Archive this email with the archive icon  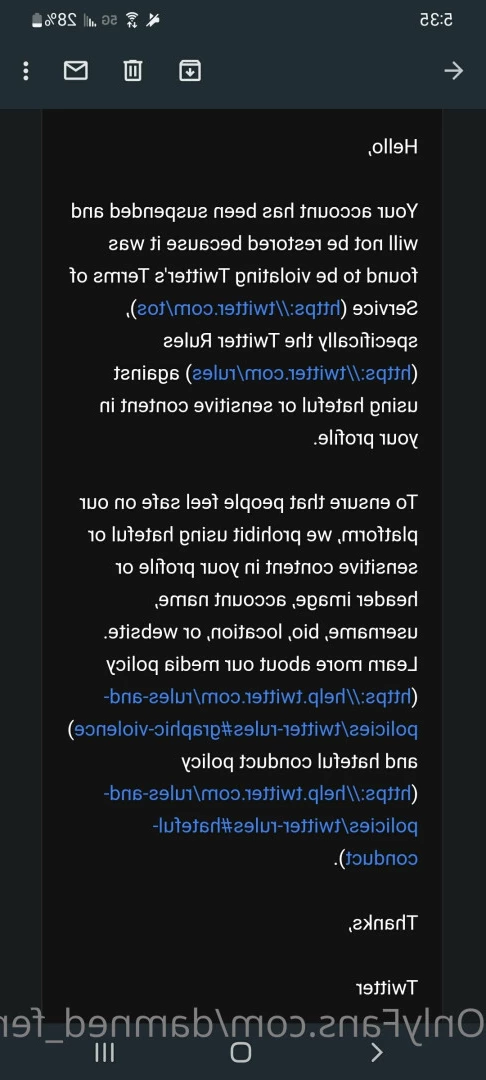click(190, 70)
